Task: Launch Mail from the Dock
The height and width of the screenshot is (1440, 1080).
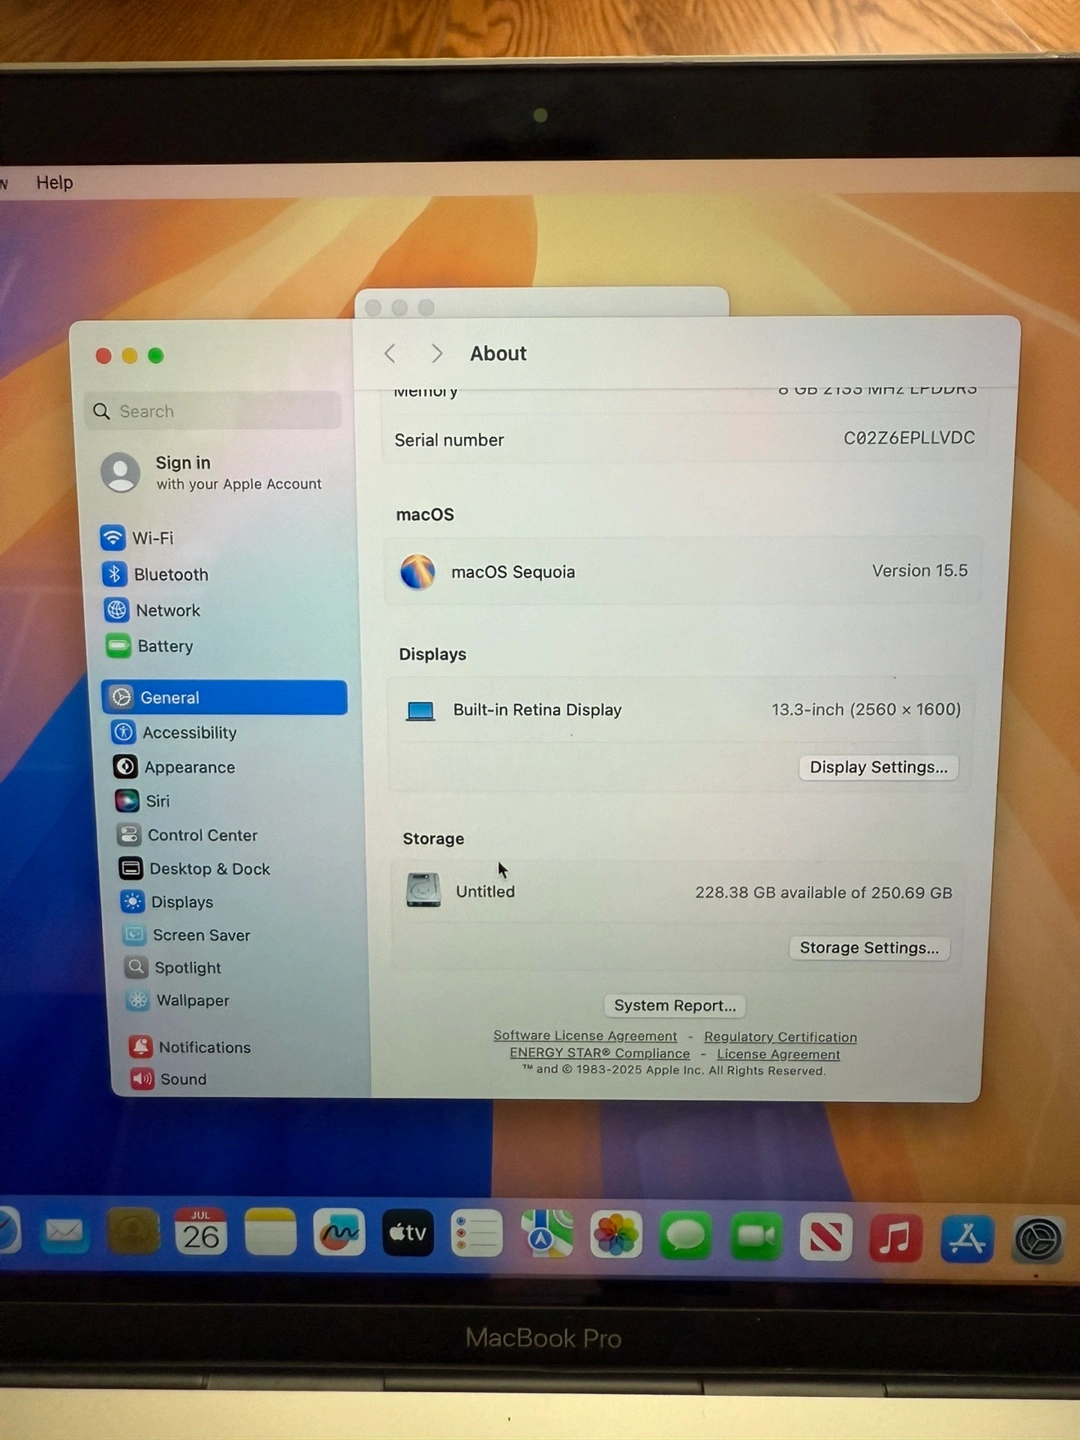Action: [x=65, y=1232]
